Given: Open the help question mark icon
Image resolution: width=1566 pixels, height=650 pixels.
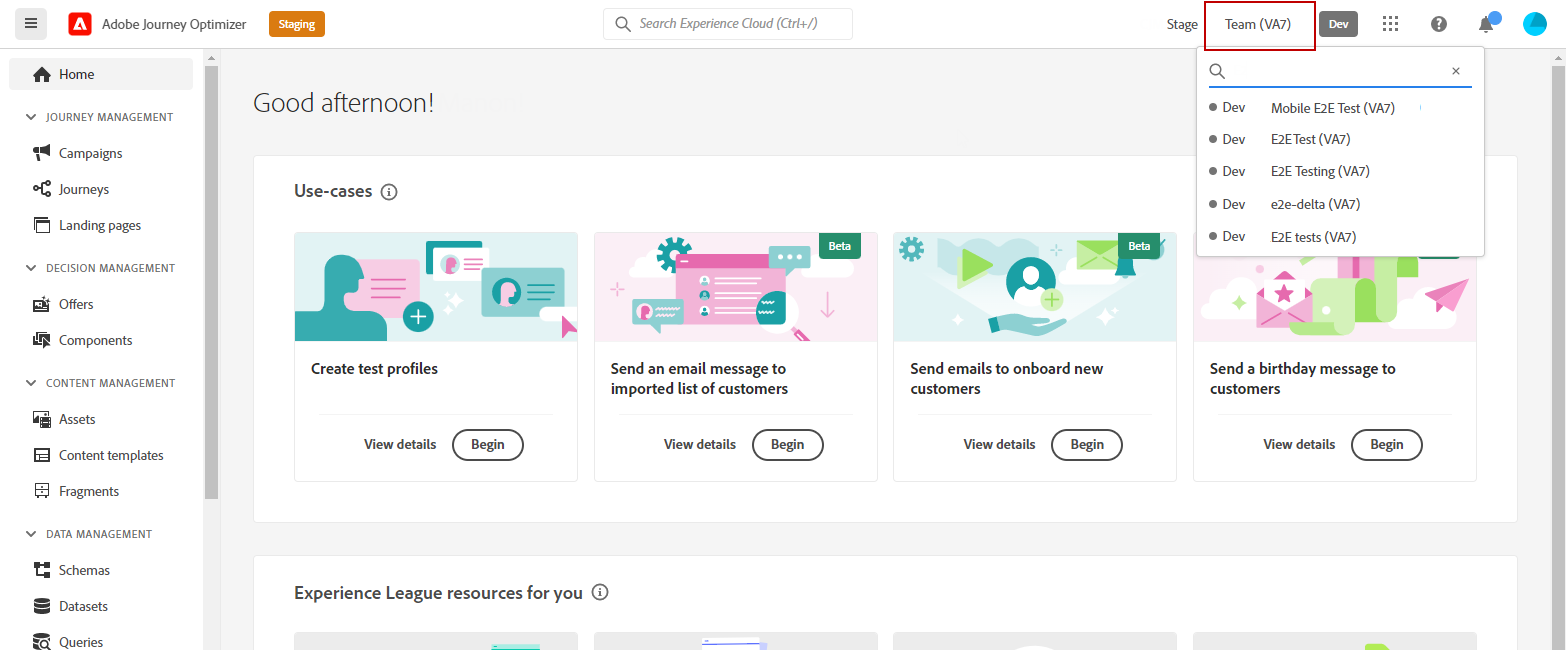Looking at the screenshot, I should click(x=1439, y=24).
